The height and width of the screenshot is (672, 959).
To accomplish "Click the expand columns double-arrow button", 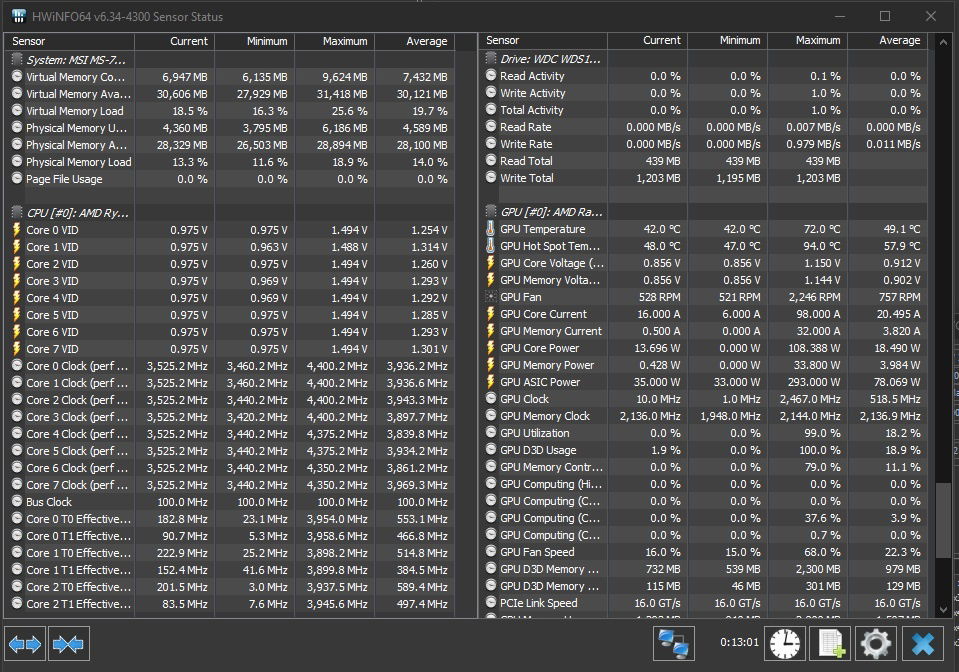I will click(x=24, y=644).
